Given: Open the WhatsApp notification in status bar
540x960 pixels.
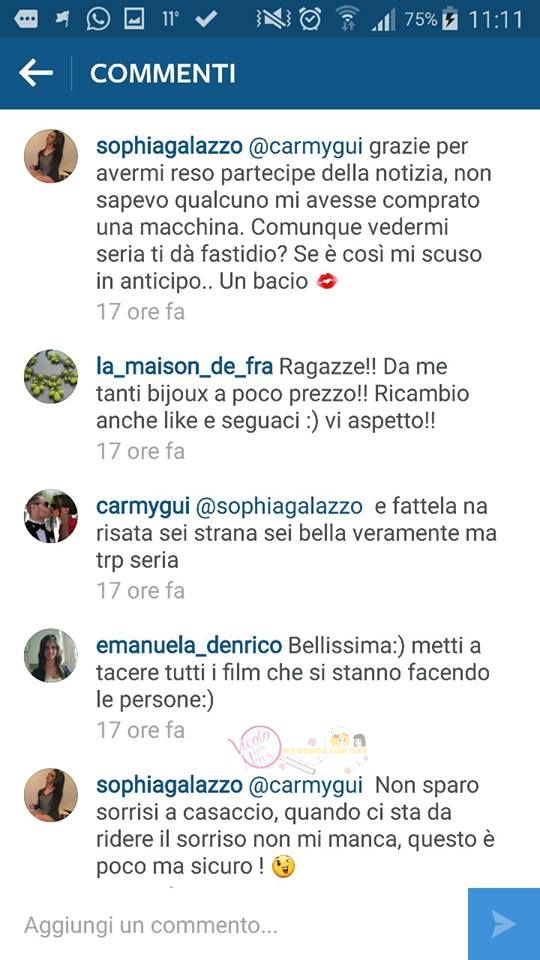Looking at the screenshot, I should coord(98,19).
